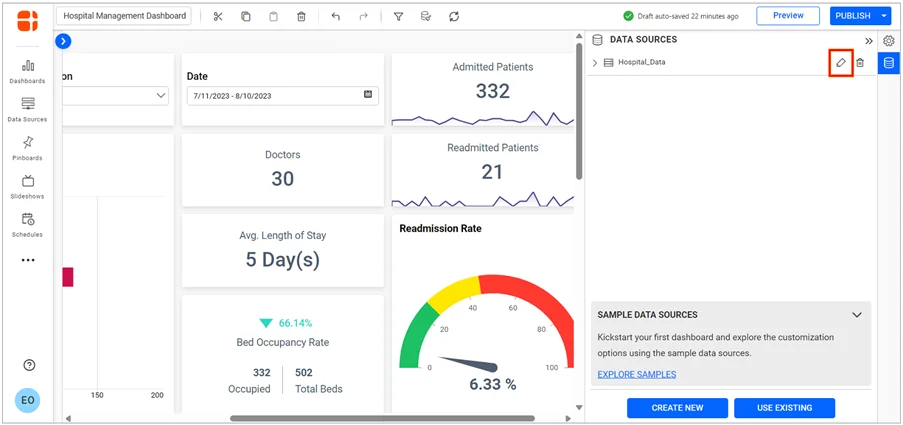The height and width of the screenshot is (425, 903).
Task: Click the Preview button
Action: point(788,16)
